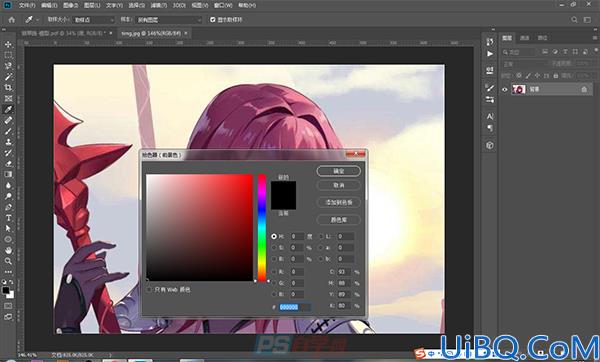The image size is (600, 362).
Task: Select the R red radio button
Action: (x=274, y=272)
